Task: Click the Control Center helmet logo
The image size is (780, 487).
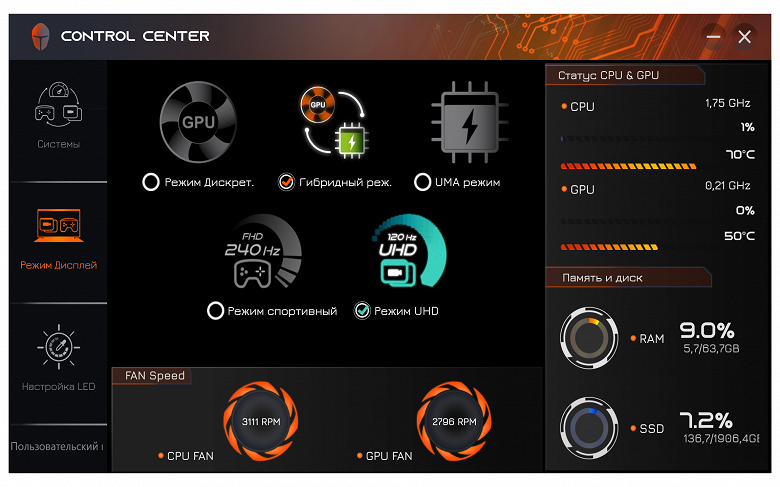Action: click(x=40, y=36)
